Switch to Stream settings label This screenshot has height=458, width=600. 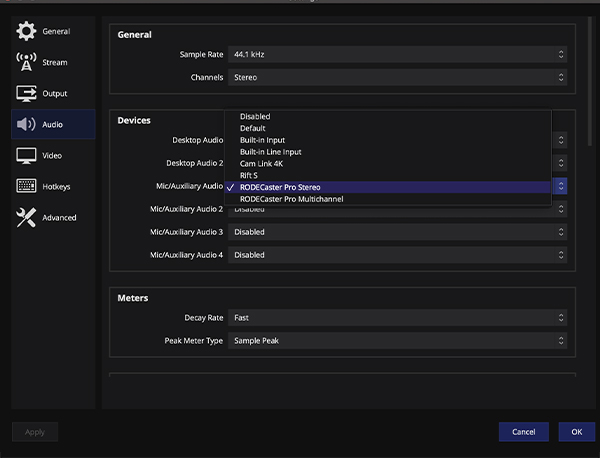pos(55,62)
